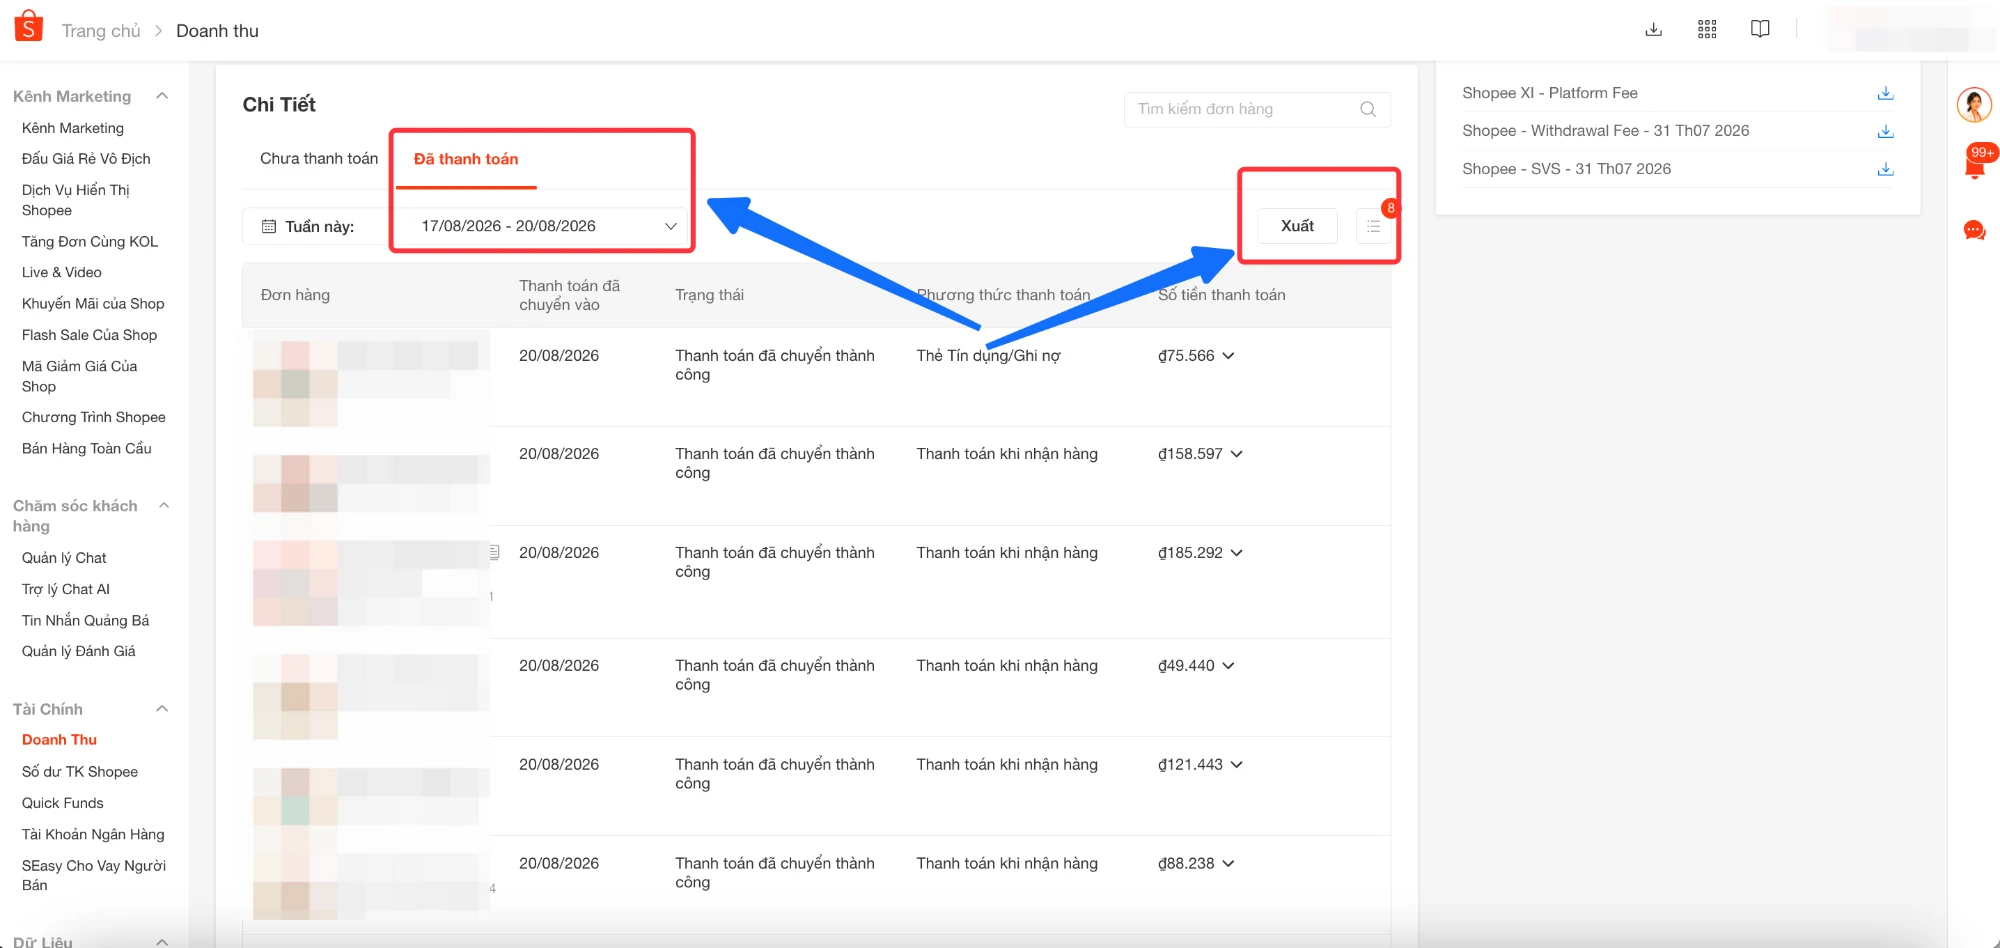
Task: Expand amount details for ₫75.566
Action: pyautogui.click(x=1228, y=356)
